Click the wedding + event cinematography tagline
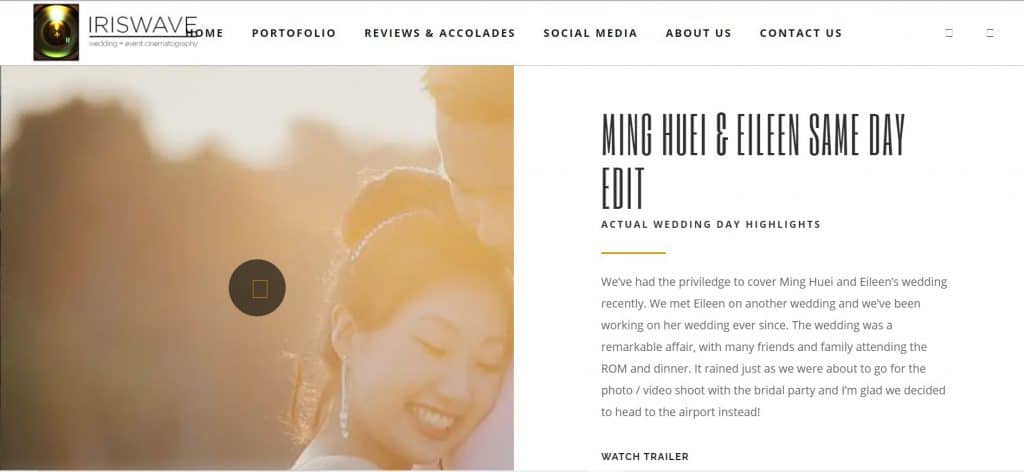The image size is (1024, 472). (x=143, y=44)
